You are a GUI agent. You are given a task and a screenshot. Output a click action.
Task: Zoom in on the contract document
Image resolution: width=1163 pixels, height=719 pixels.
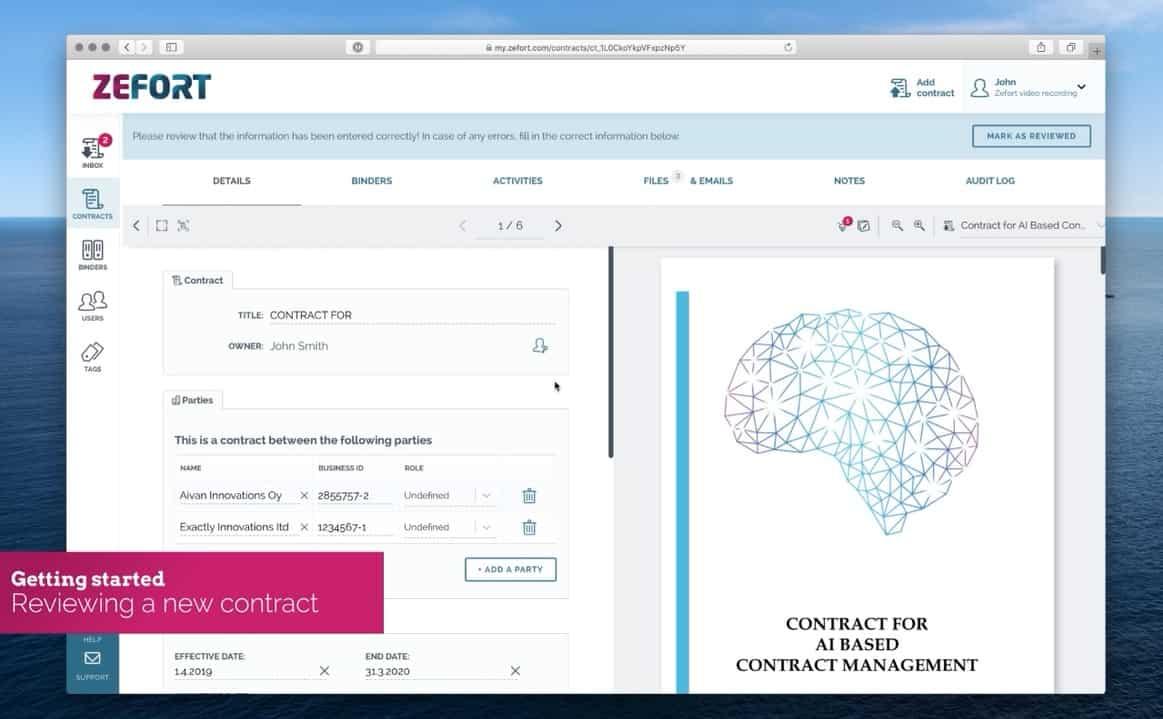click(x=898, y=225)
